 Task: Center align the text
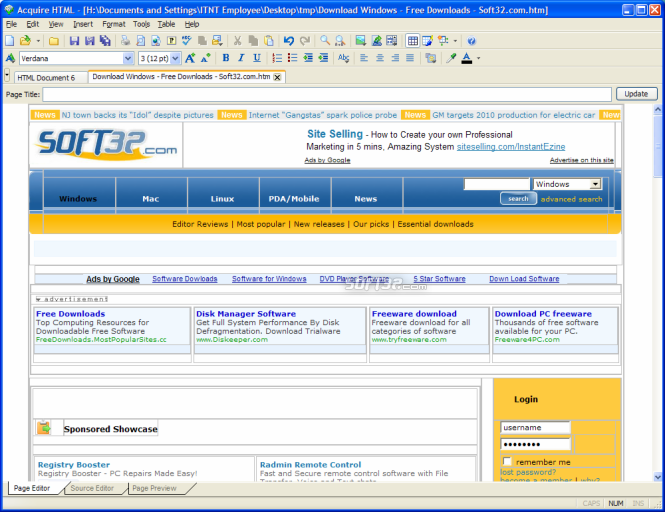click(380, 58)
